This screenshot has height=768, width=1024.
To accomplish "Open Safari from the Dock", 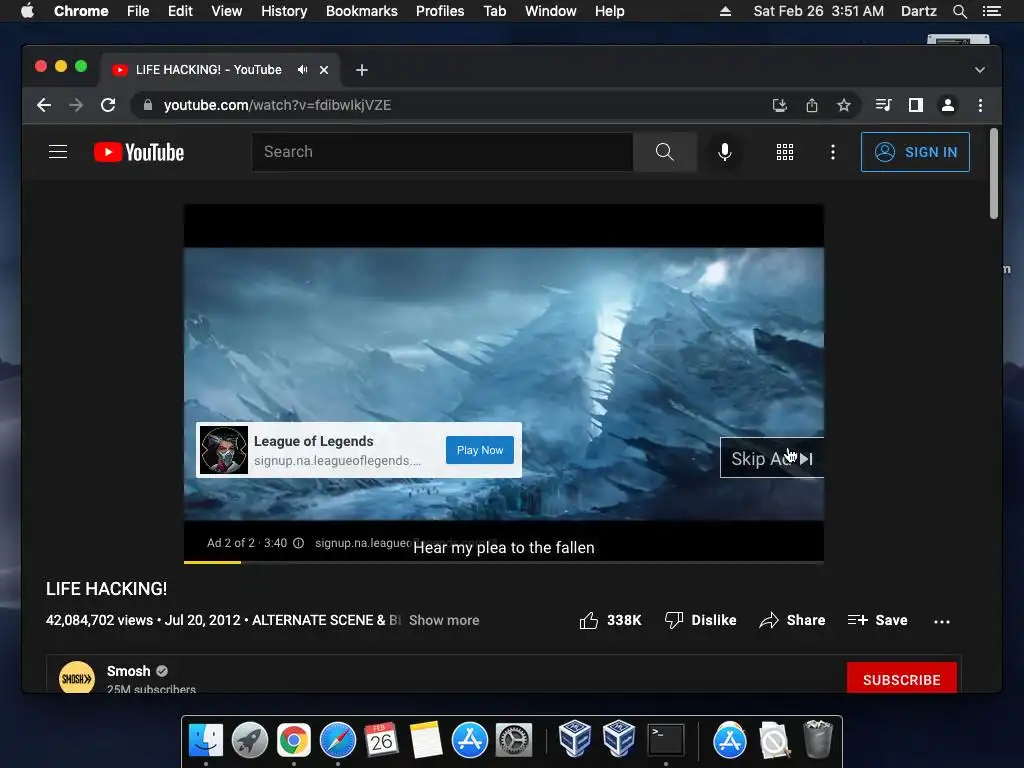I will click(338, 741).
